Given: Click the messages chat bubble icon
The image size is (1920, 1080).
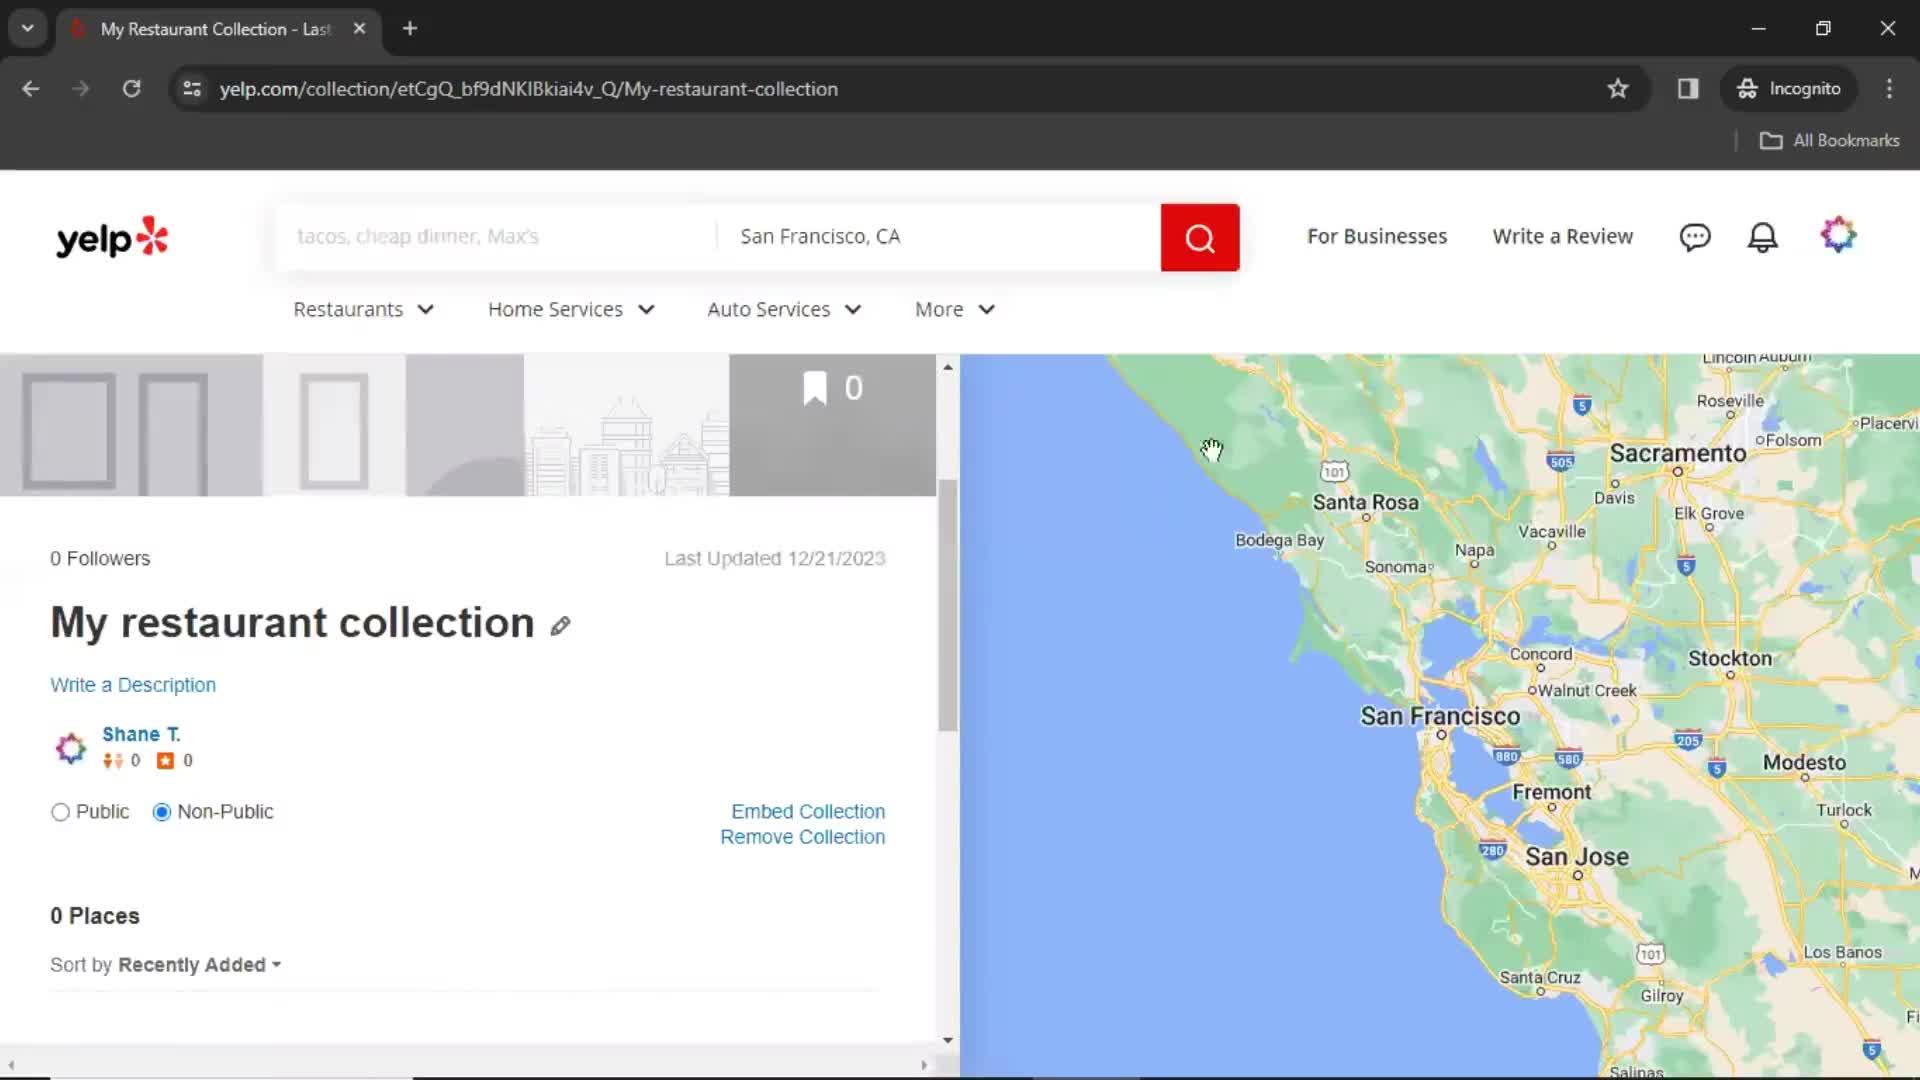Looking at the screenshot, I should tap(1696, 236).
